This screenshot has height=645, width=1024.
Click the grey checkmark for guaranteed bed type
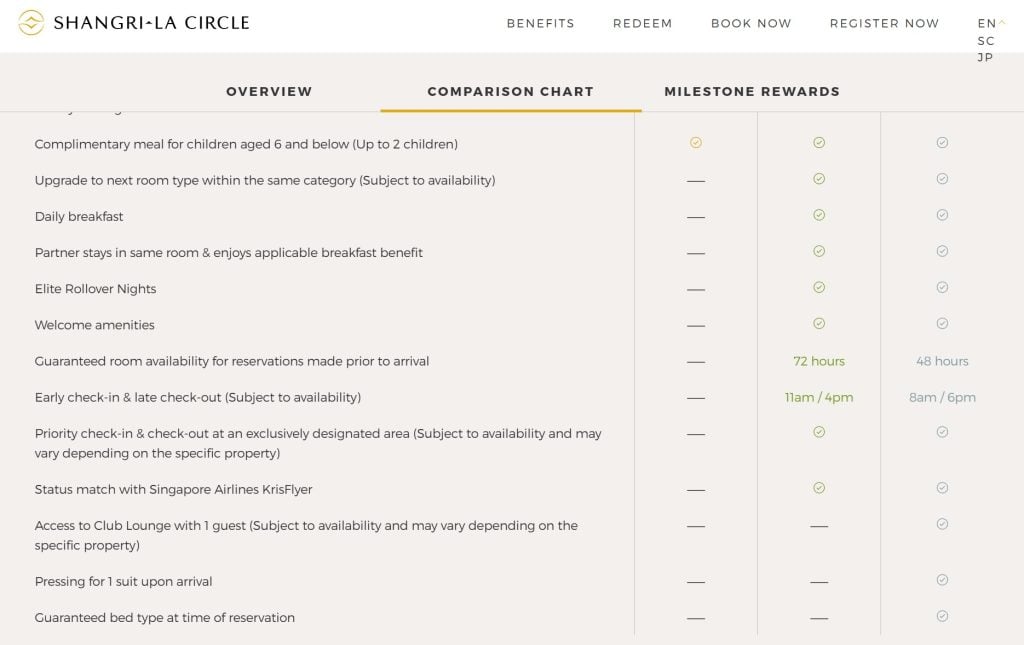point(942,616)
